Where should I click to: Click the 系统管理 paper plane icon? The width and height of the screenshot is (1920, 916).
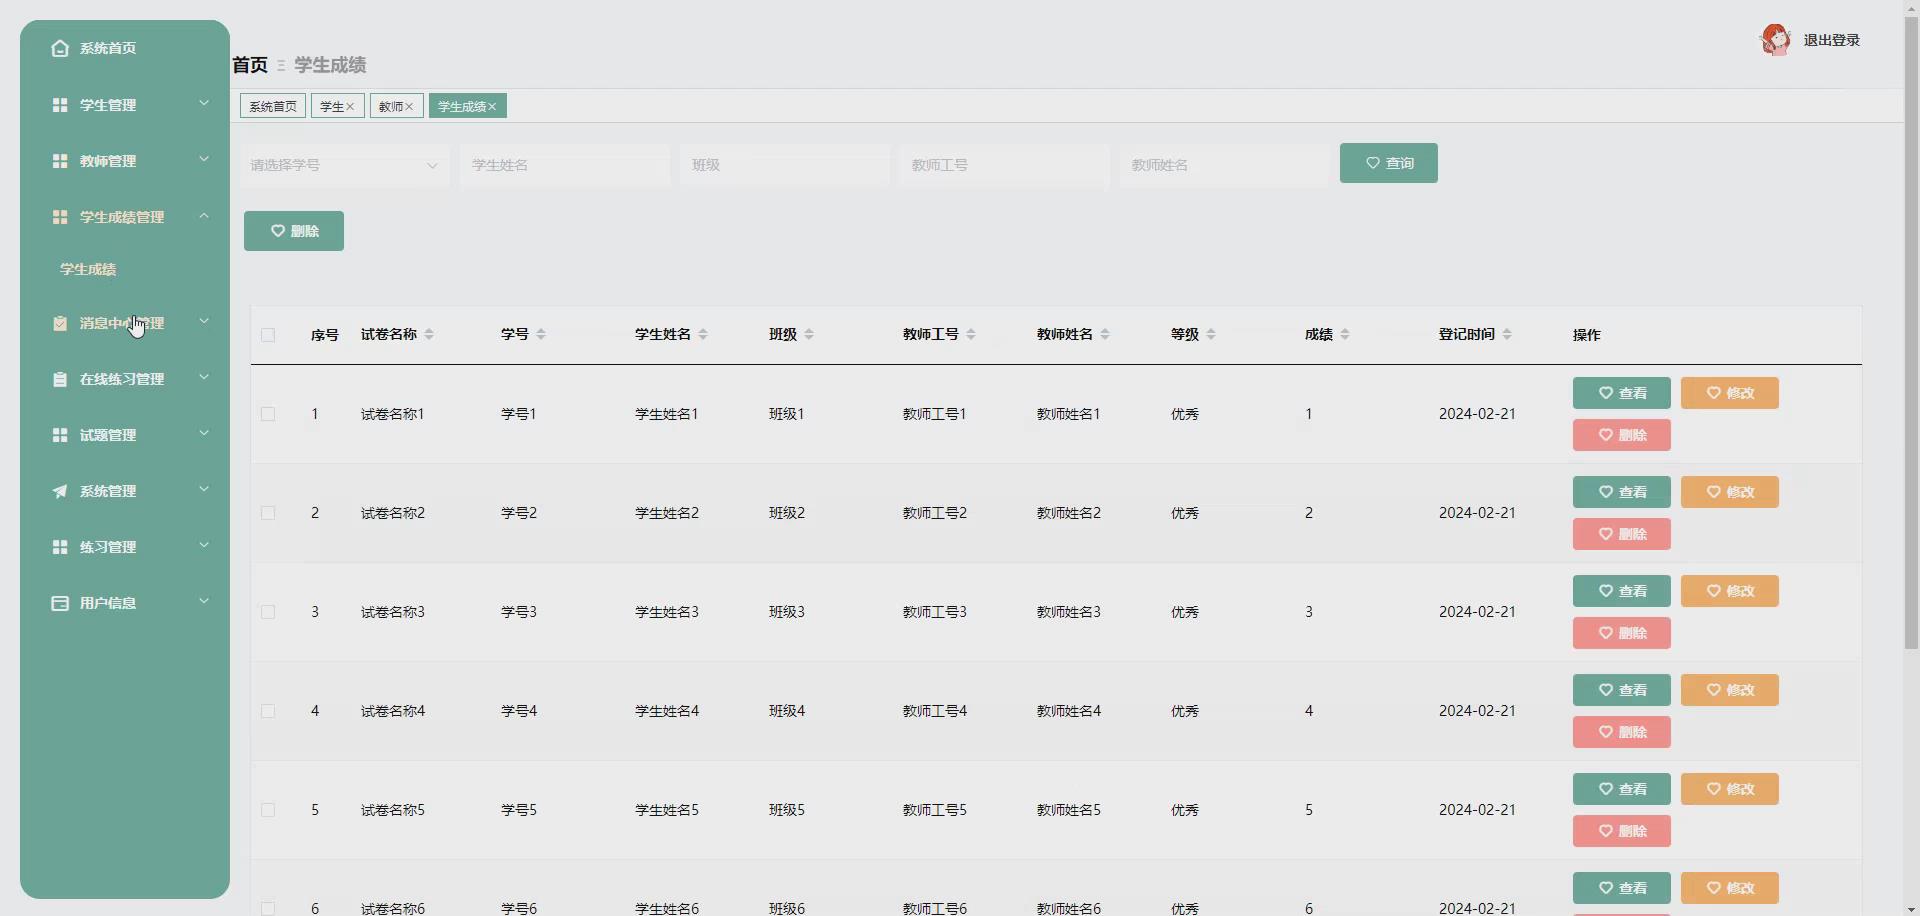pyautogui.click(x=60, y=491)
